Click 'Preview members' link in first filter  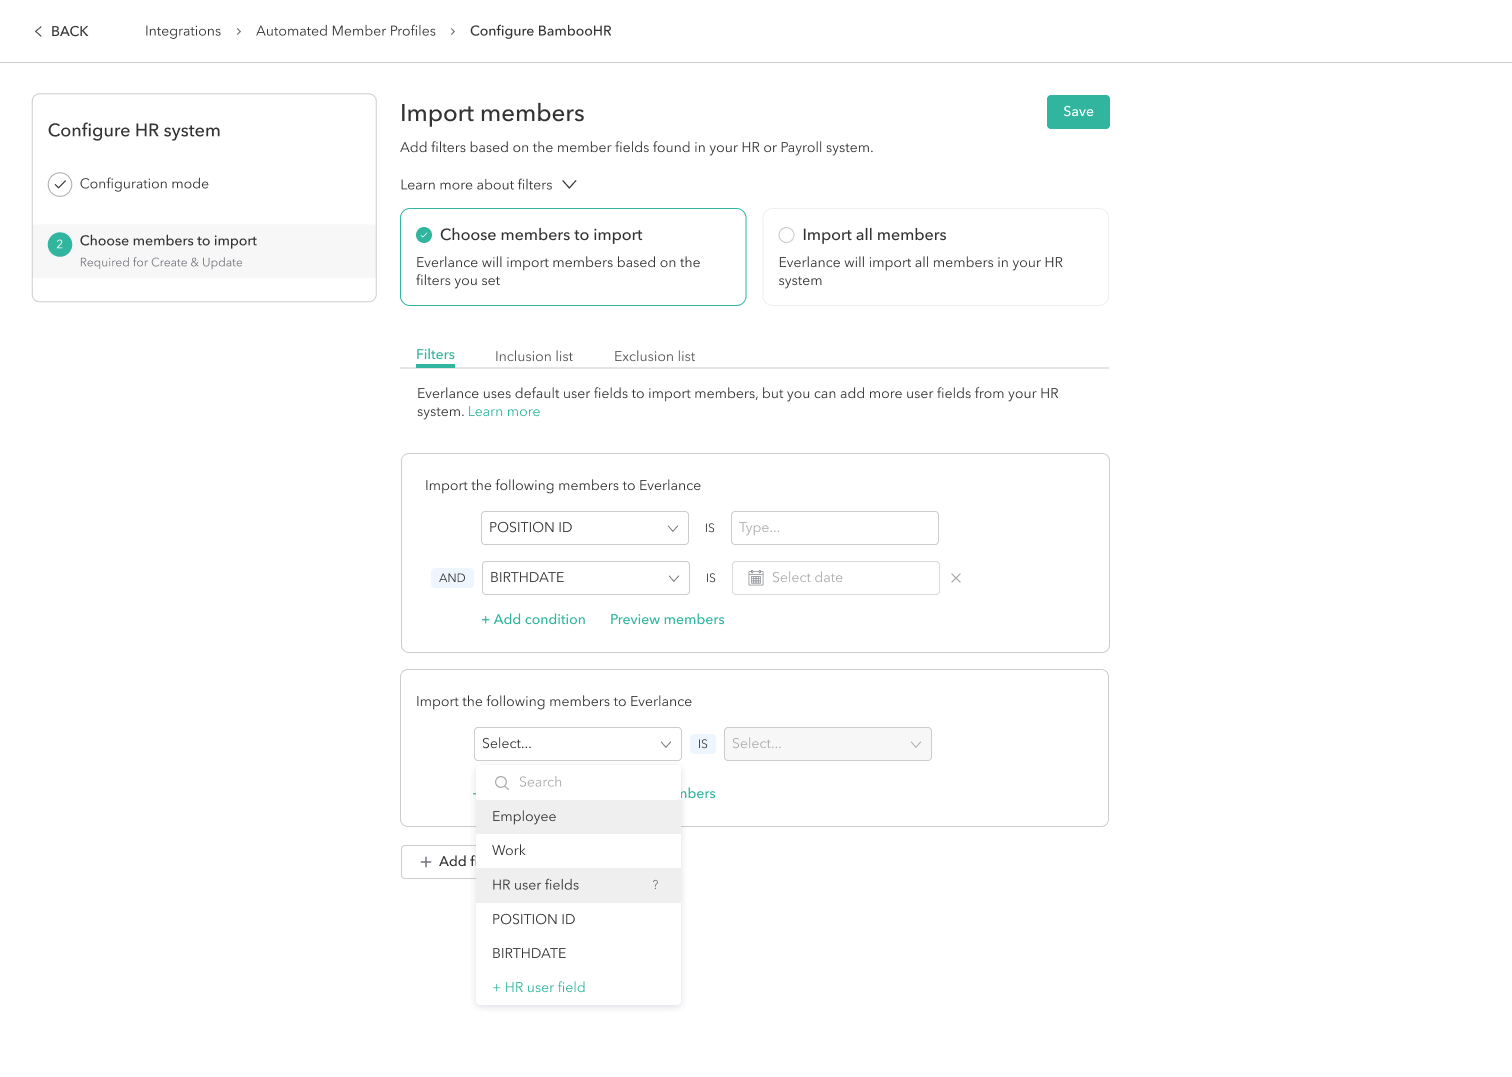click(667, 620)
